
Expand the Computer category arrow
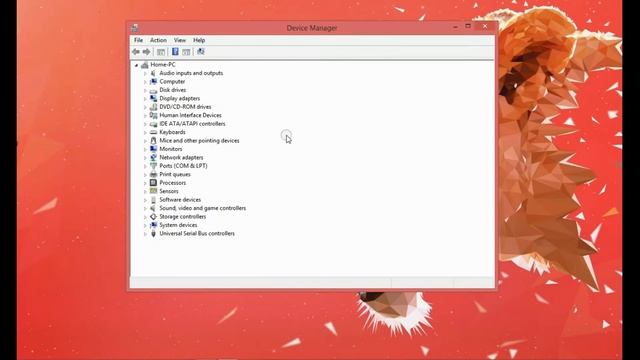(145, 82)
